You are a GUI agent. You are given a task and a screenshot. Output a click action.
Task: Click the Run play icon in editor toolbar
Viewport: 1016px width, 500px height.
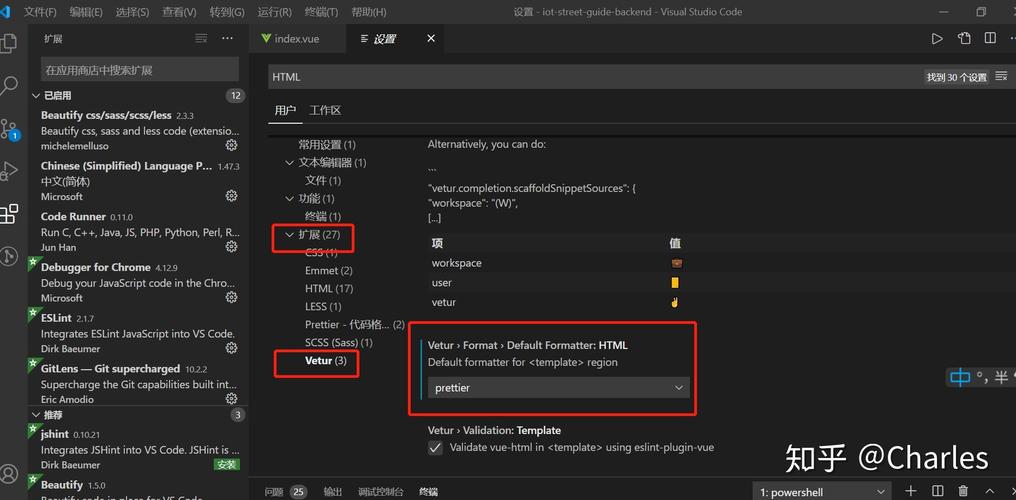937,39
